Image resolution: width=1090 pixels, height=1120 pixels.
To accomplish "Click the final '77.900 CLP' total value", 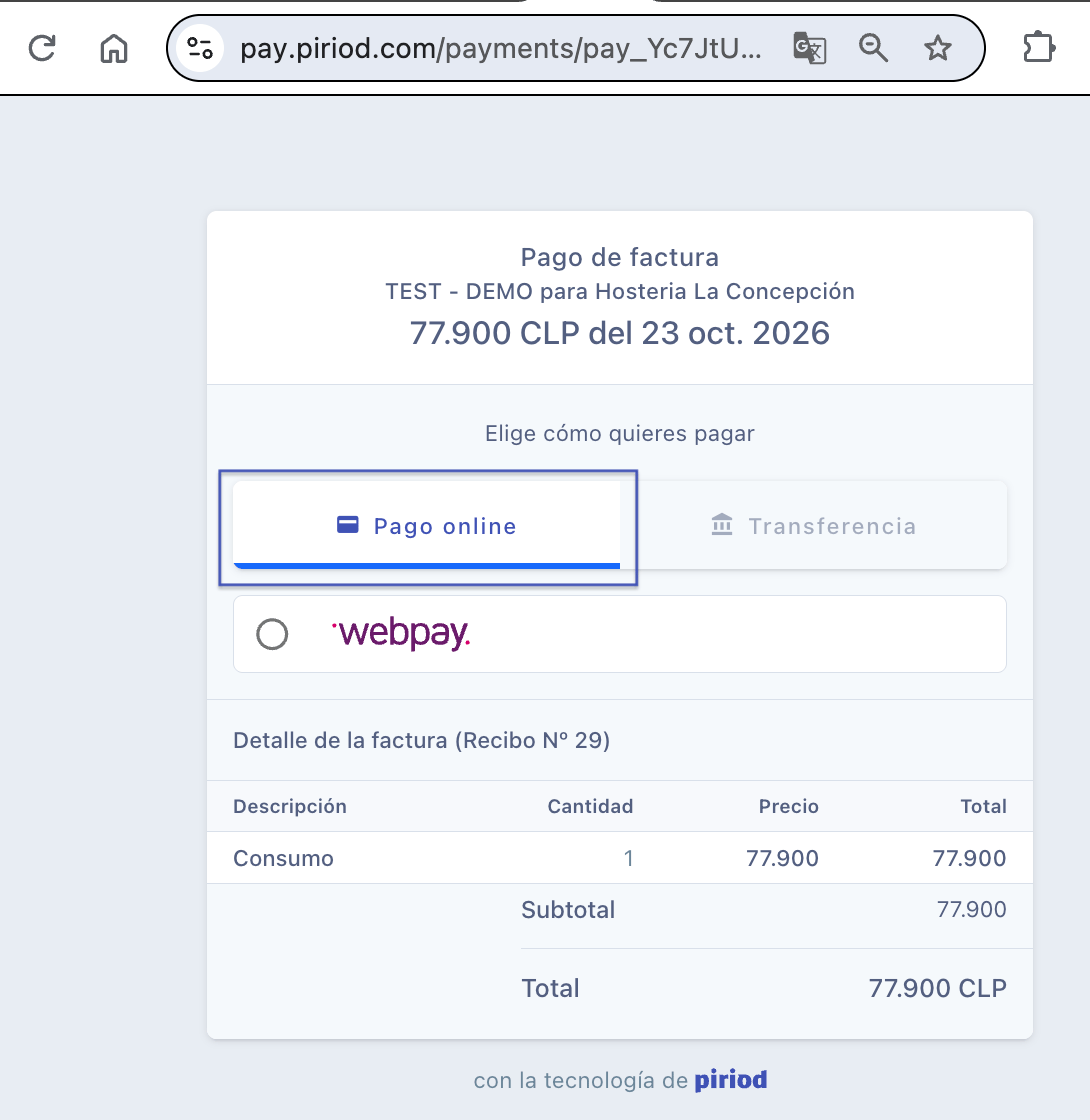I will coord(937,988).
